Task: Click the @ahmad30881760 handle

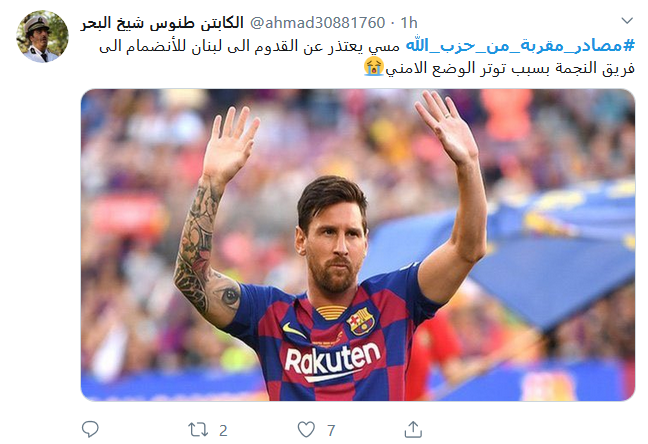Action: click(317, 23)
